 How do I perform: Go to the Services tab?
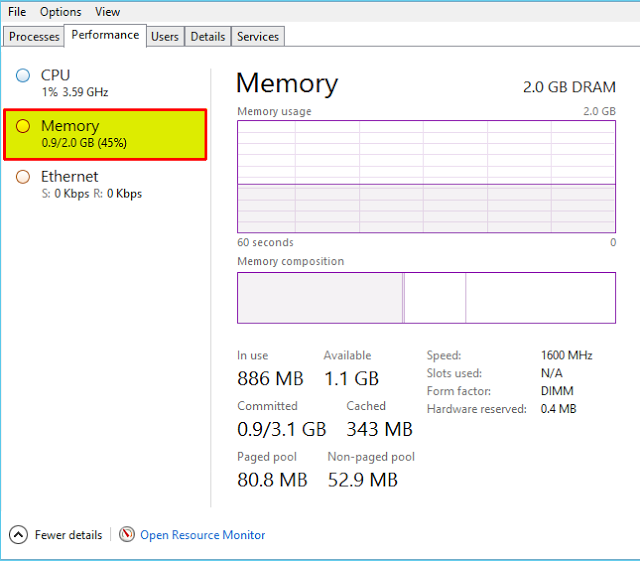coord(258,37)
